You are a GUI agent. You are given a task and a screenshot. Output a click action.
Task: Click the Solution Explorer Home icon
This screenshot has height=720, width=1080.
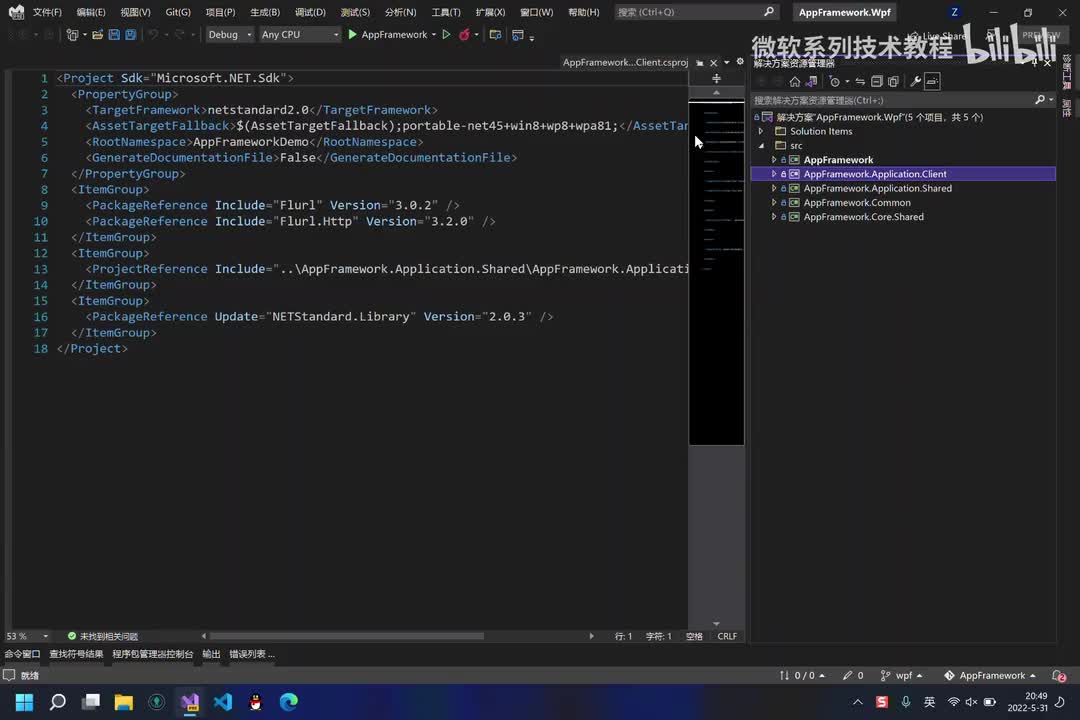[x=795, y=81]
